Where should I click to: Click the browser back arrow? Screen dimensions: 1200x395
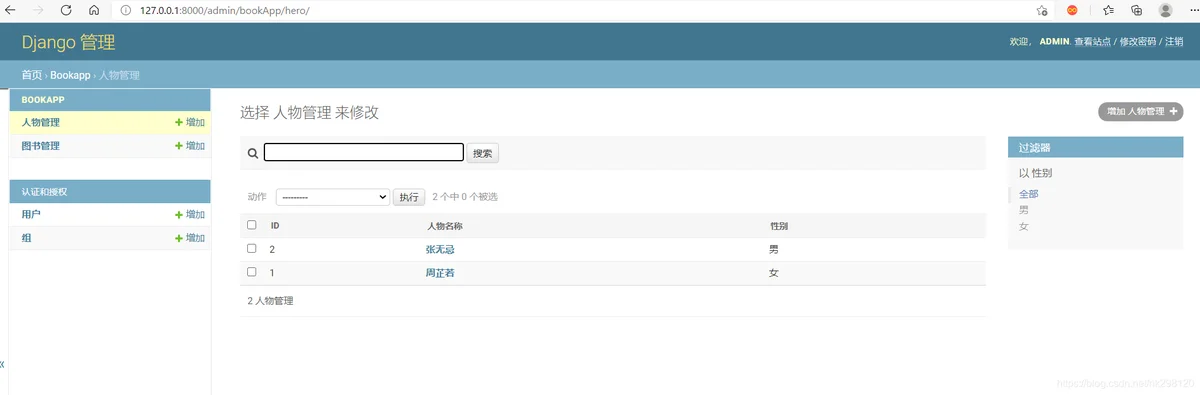pyautogui.click(x=10, y=10)
